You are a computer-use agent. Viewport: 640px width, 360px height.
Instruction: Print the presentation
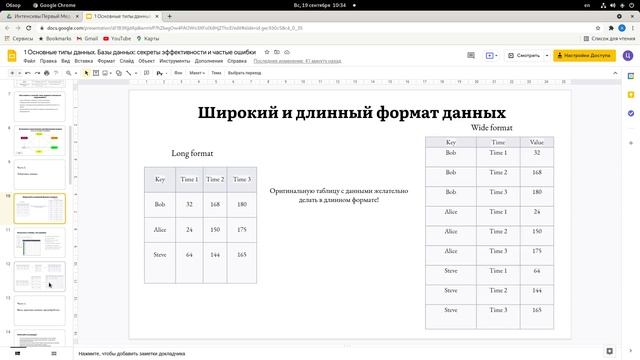click(47, 73)
